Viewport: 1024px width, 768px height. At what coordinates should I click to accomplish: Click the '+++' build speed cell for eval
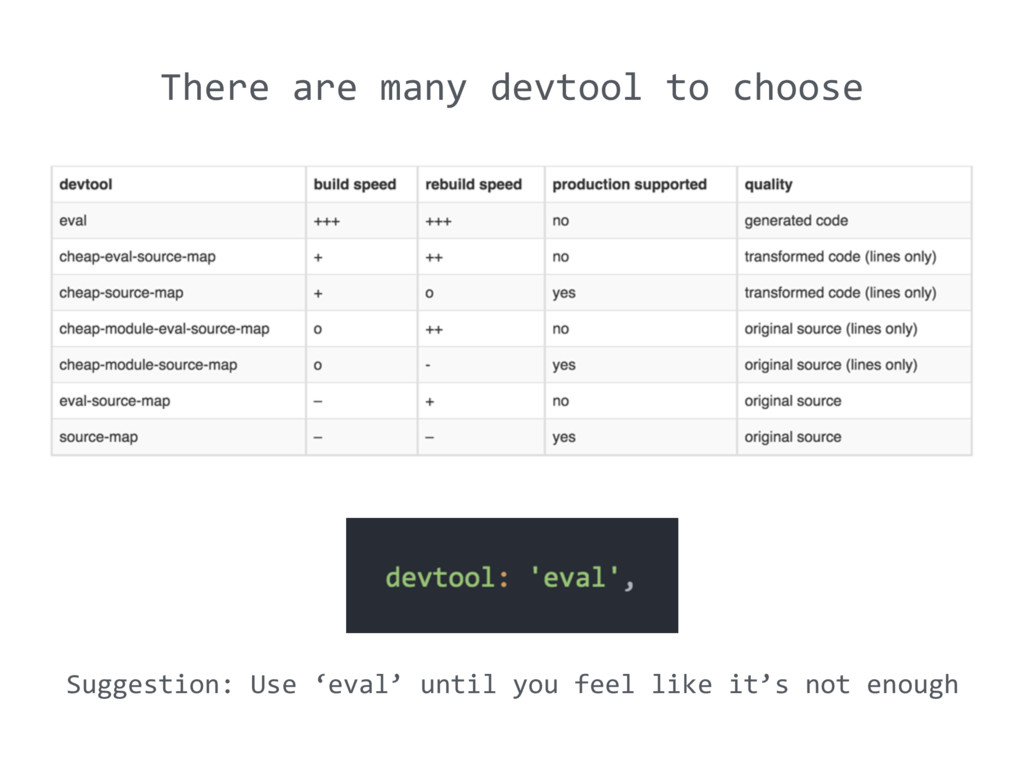[x=327, y=221]
